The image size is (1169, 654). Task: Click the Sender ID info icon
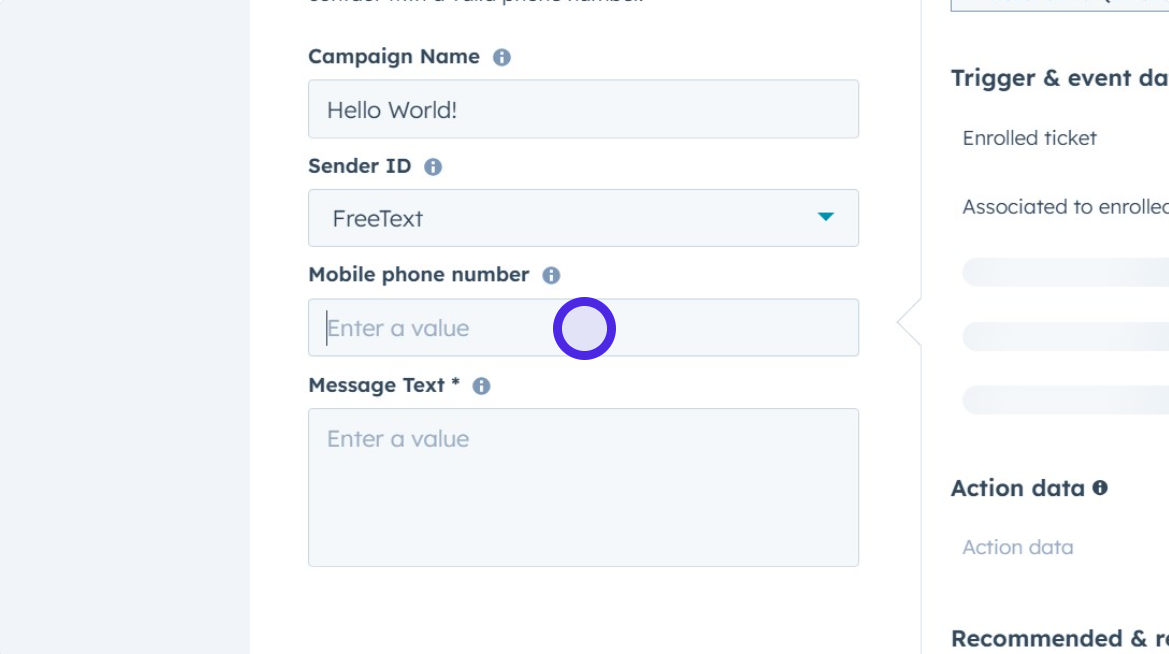(433, 167)
